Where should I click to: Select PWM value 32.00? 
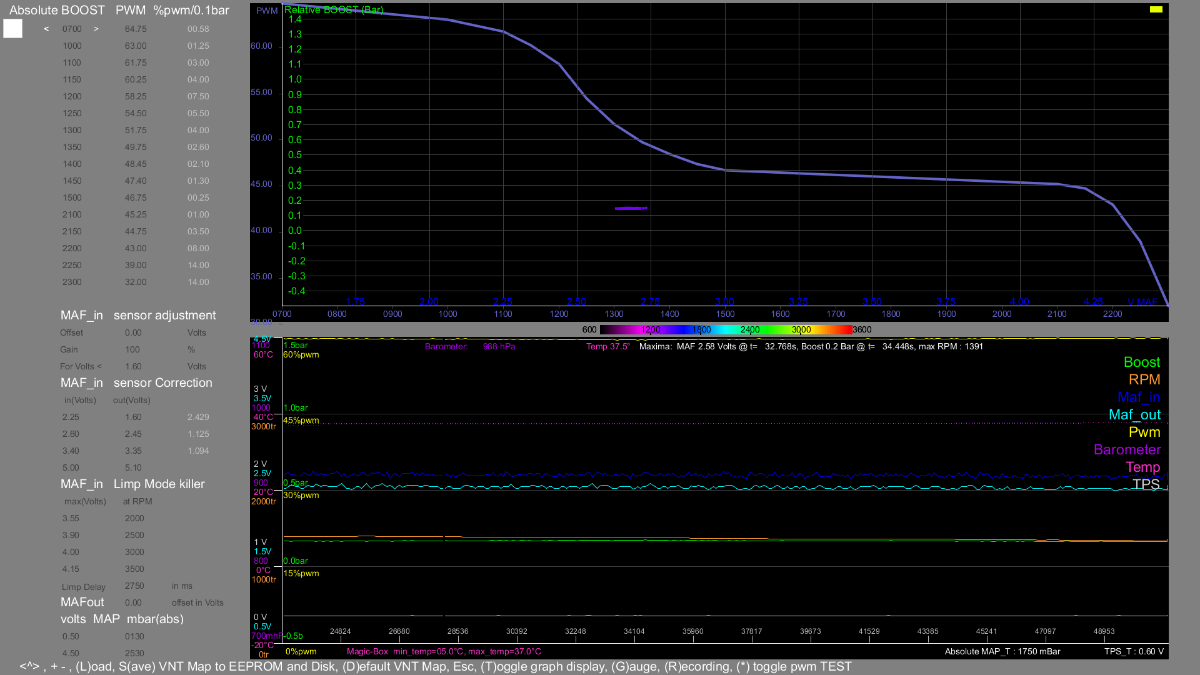tap(136, 281)
